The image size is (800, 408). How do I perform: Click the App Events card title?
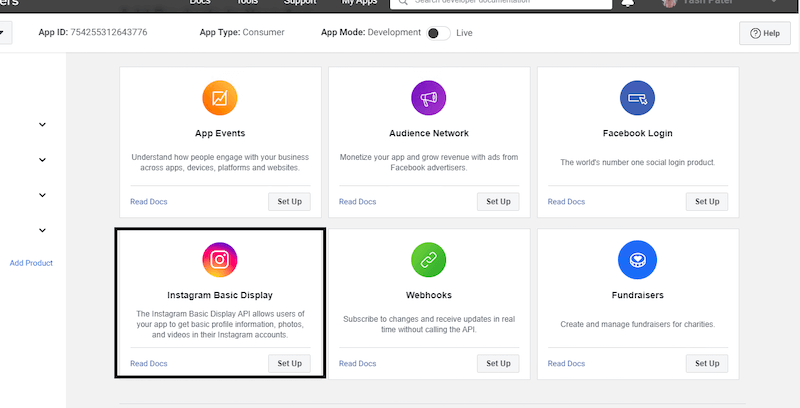tap(220, 133)
